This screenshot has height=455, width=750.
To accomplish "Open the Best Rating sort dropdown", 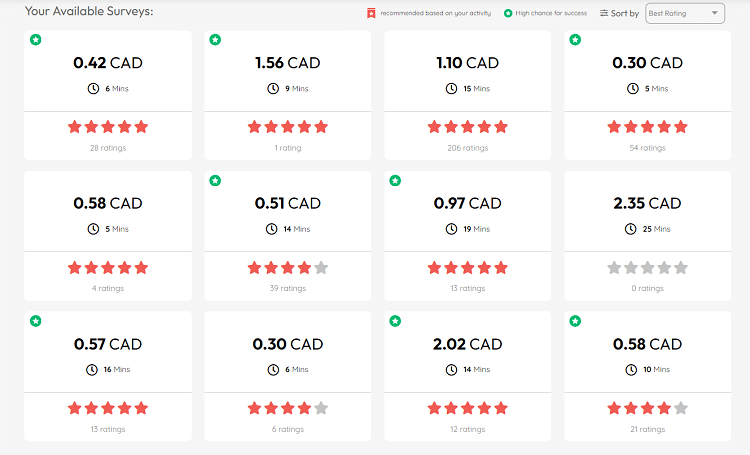I will click(x=685, y=13).
